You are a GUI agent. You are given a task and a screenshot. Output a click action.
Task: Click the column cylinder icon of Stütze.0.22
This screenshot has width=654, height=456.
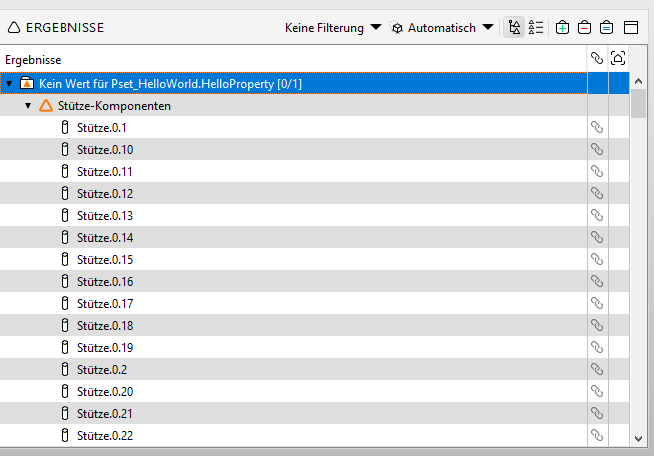coord(65,435)
